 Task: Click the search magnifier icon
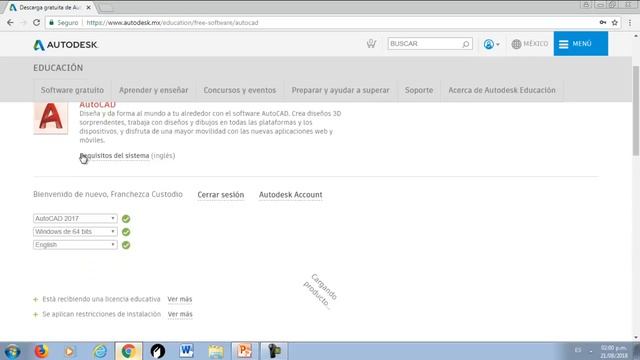coord(466,44)
